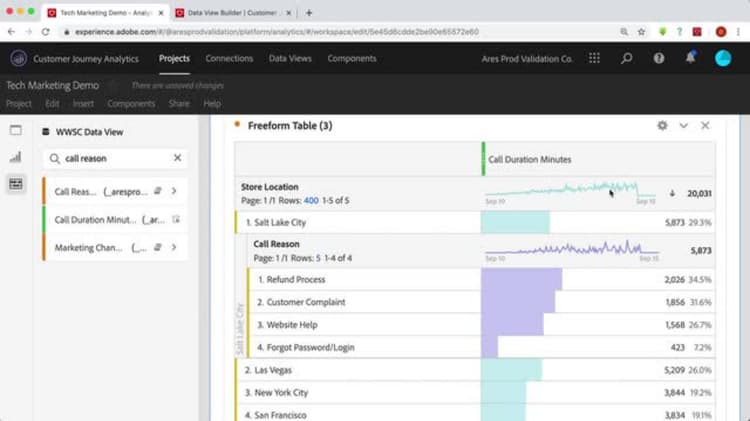Open the Insert menu
The width and height of the screenshot is (750, 421).
[x=83, y=103]
